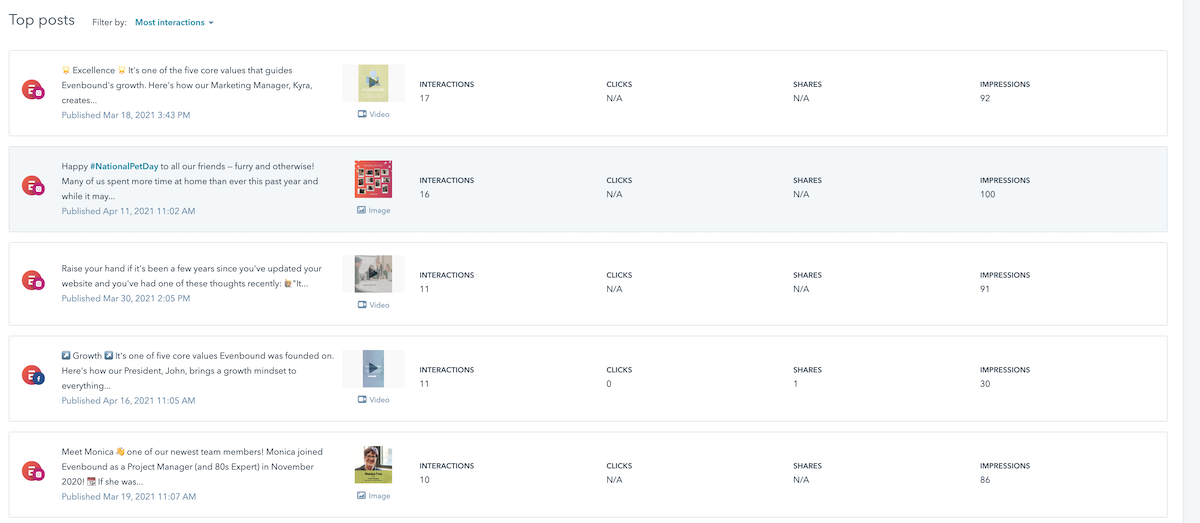Play the website update post video thumbnail
The image size is (1200, 523).
373,273
